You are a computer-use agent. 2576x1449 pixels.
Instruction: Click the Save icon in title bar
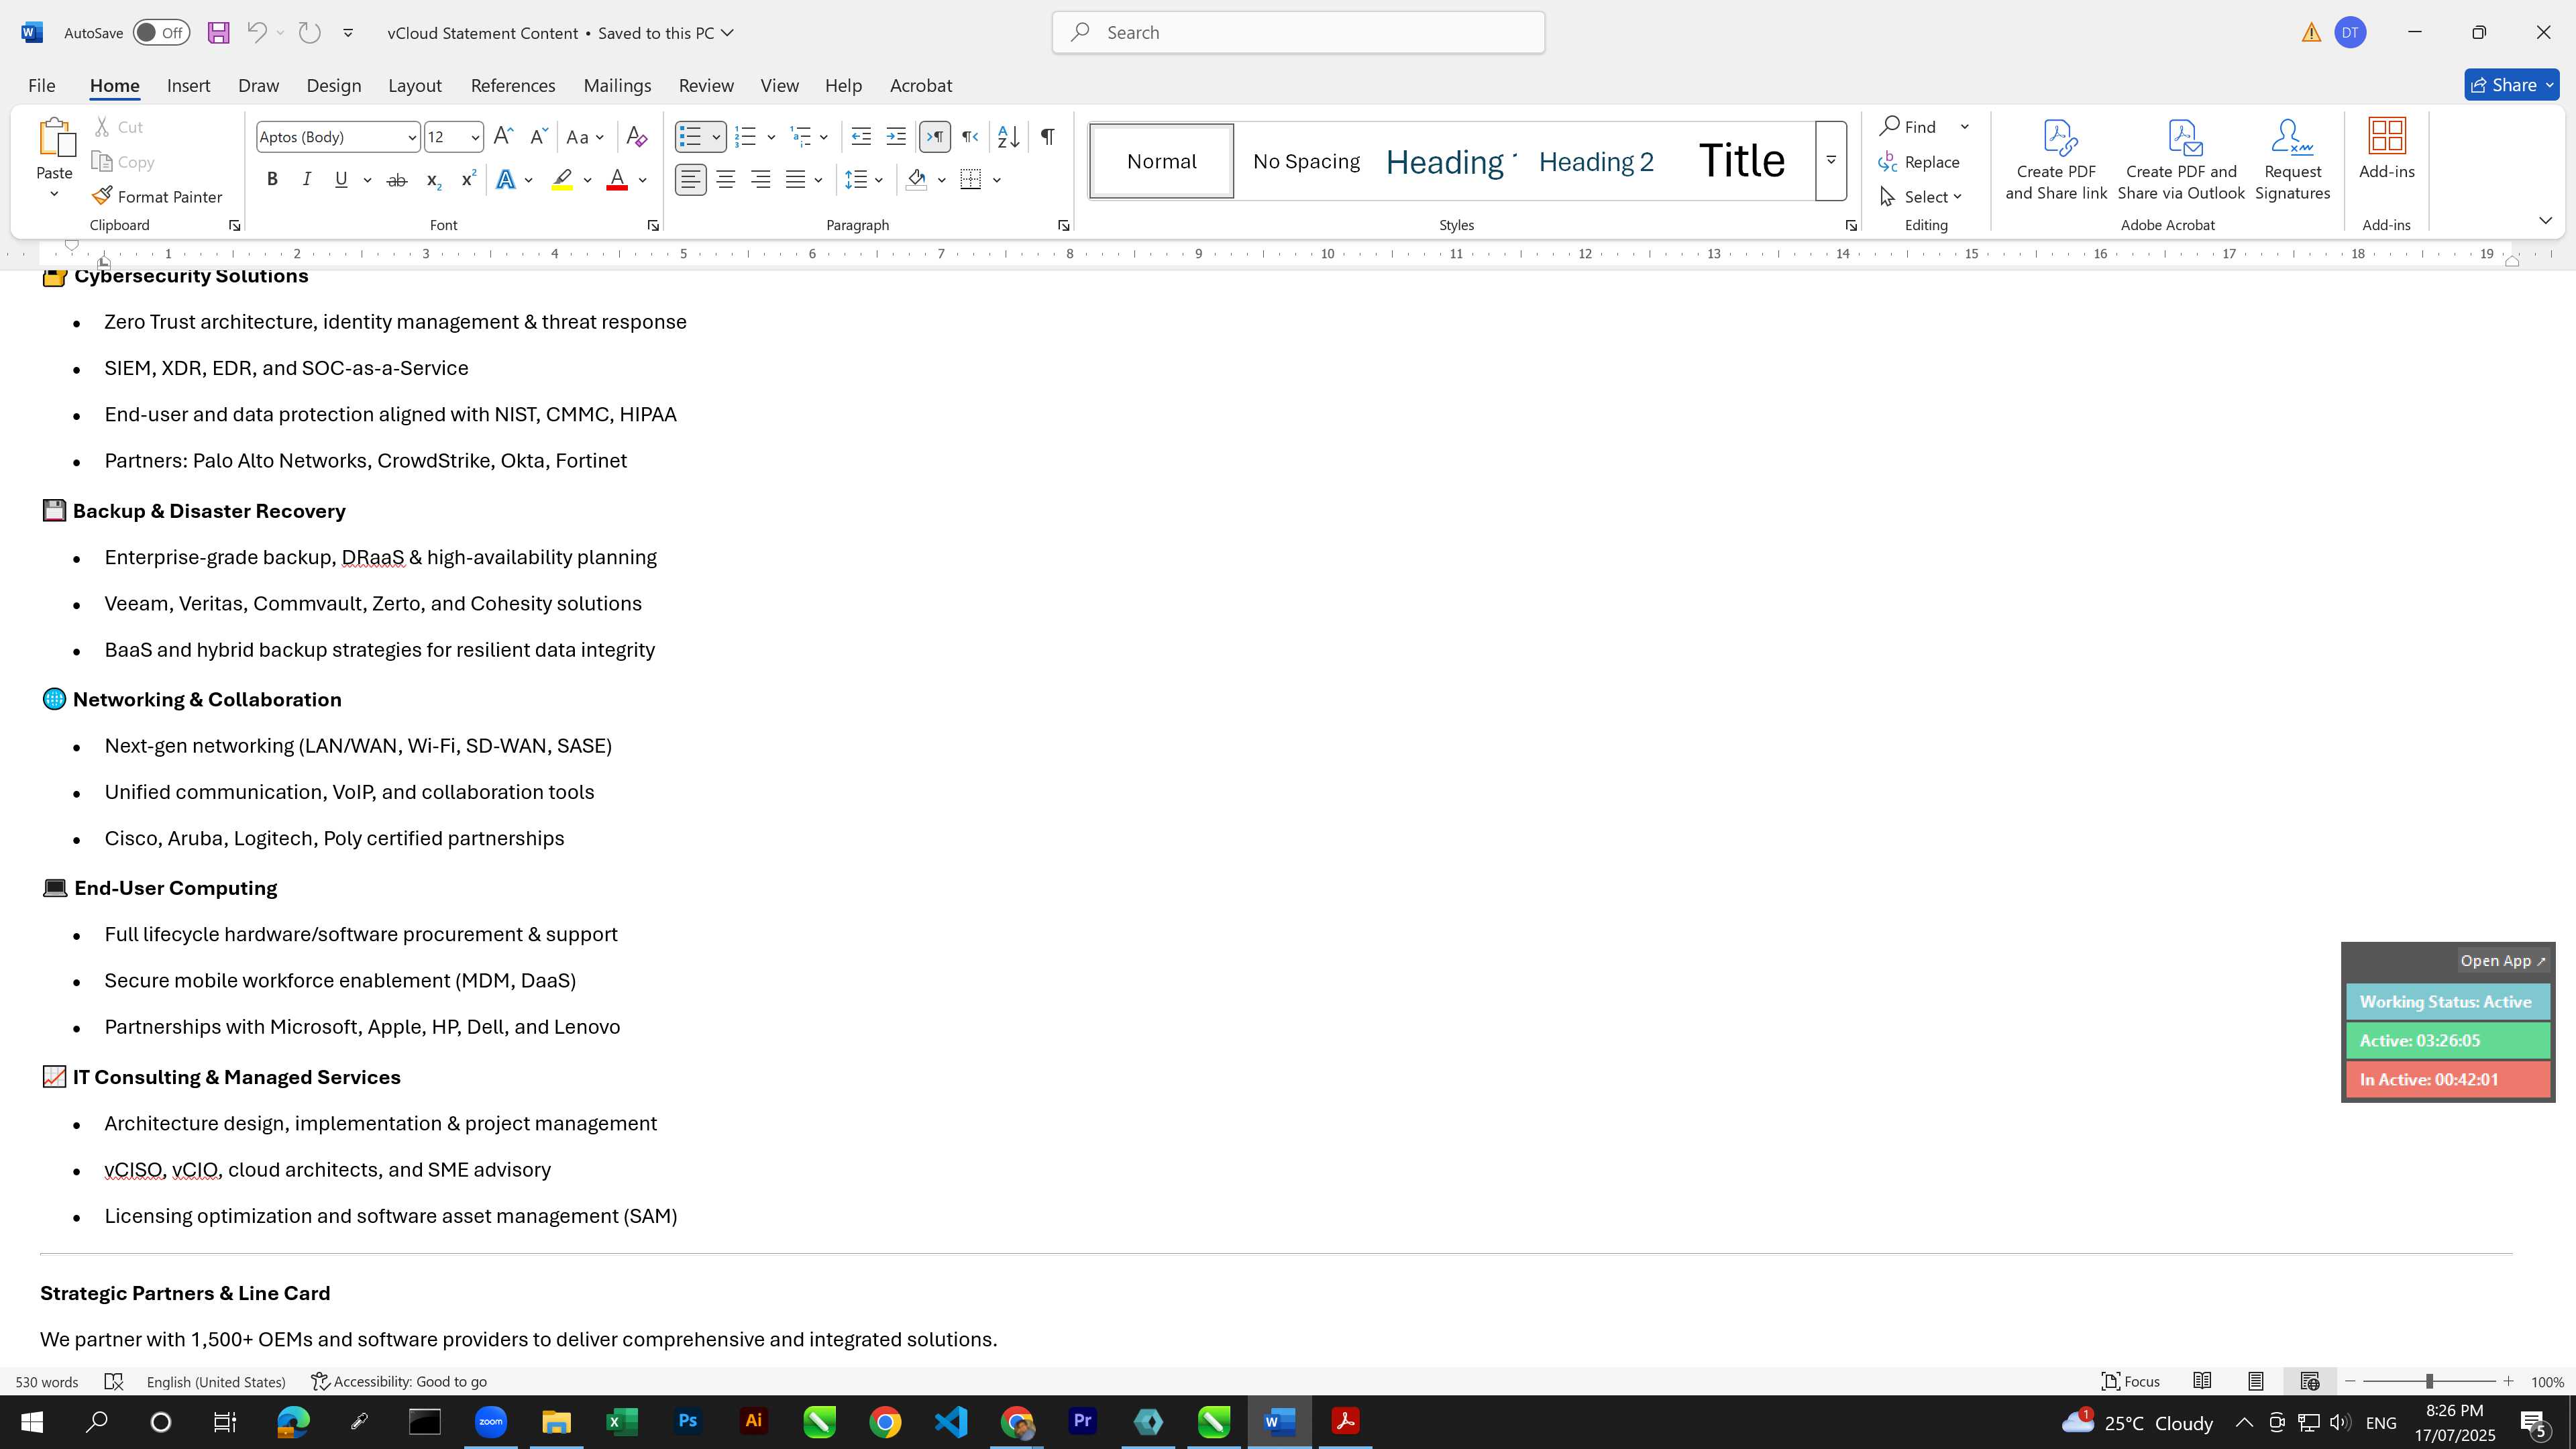(218, 33)
